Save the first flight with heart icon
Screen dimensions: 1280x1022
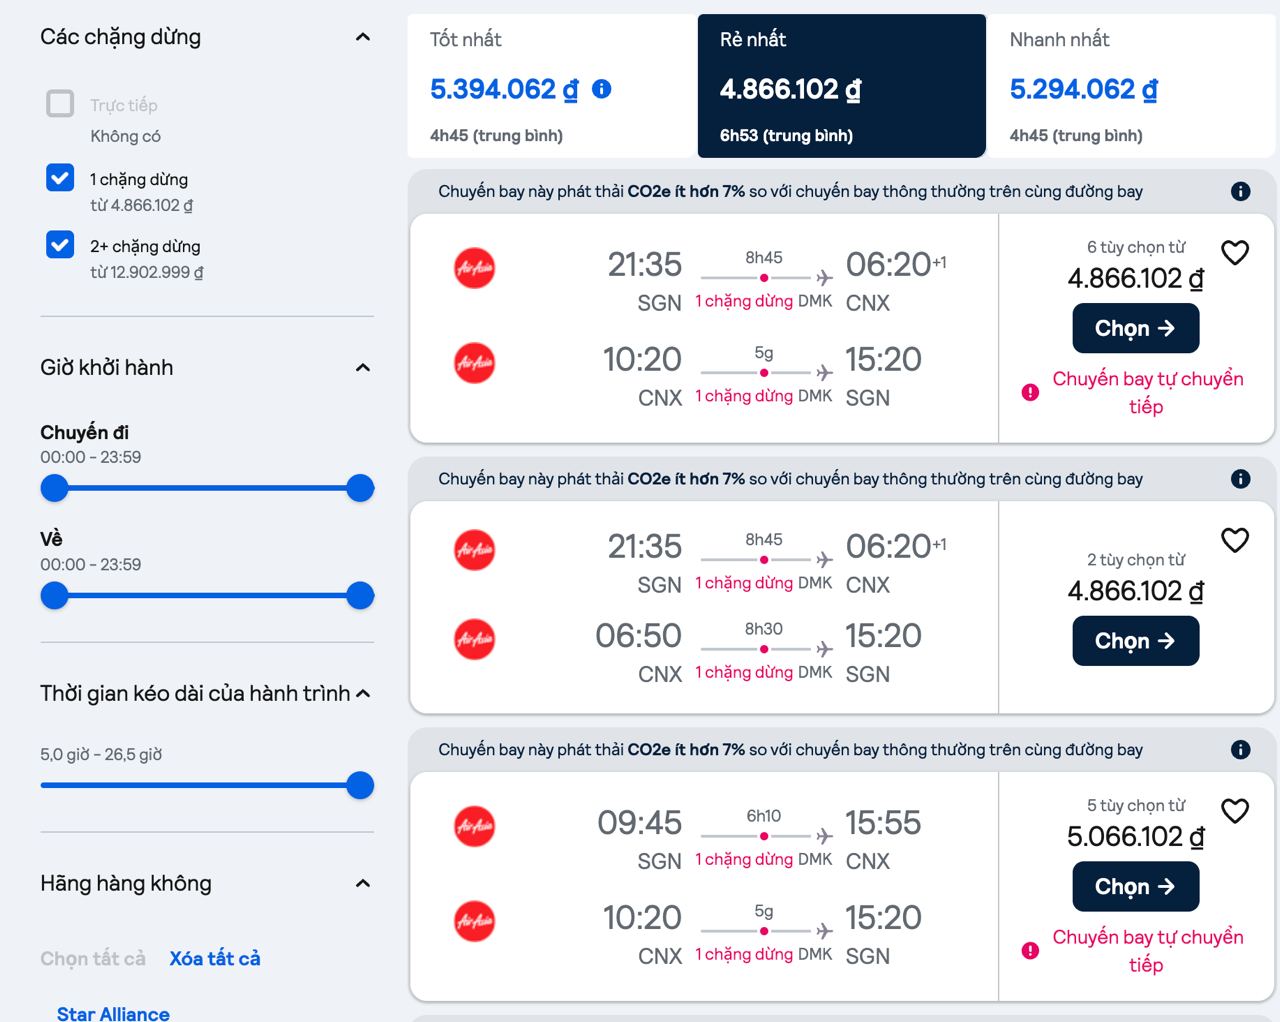(x=1235, y=253)
